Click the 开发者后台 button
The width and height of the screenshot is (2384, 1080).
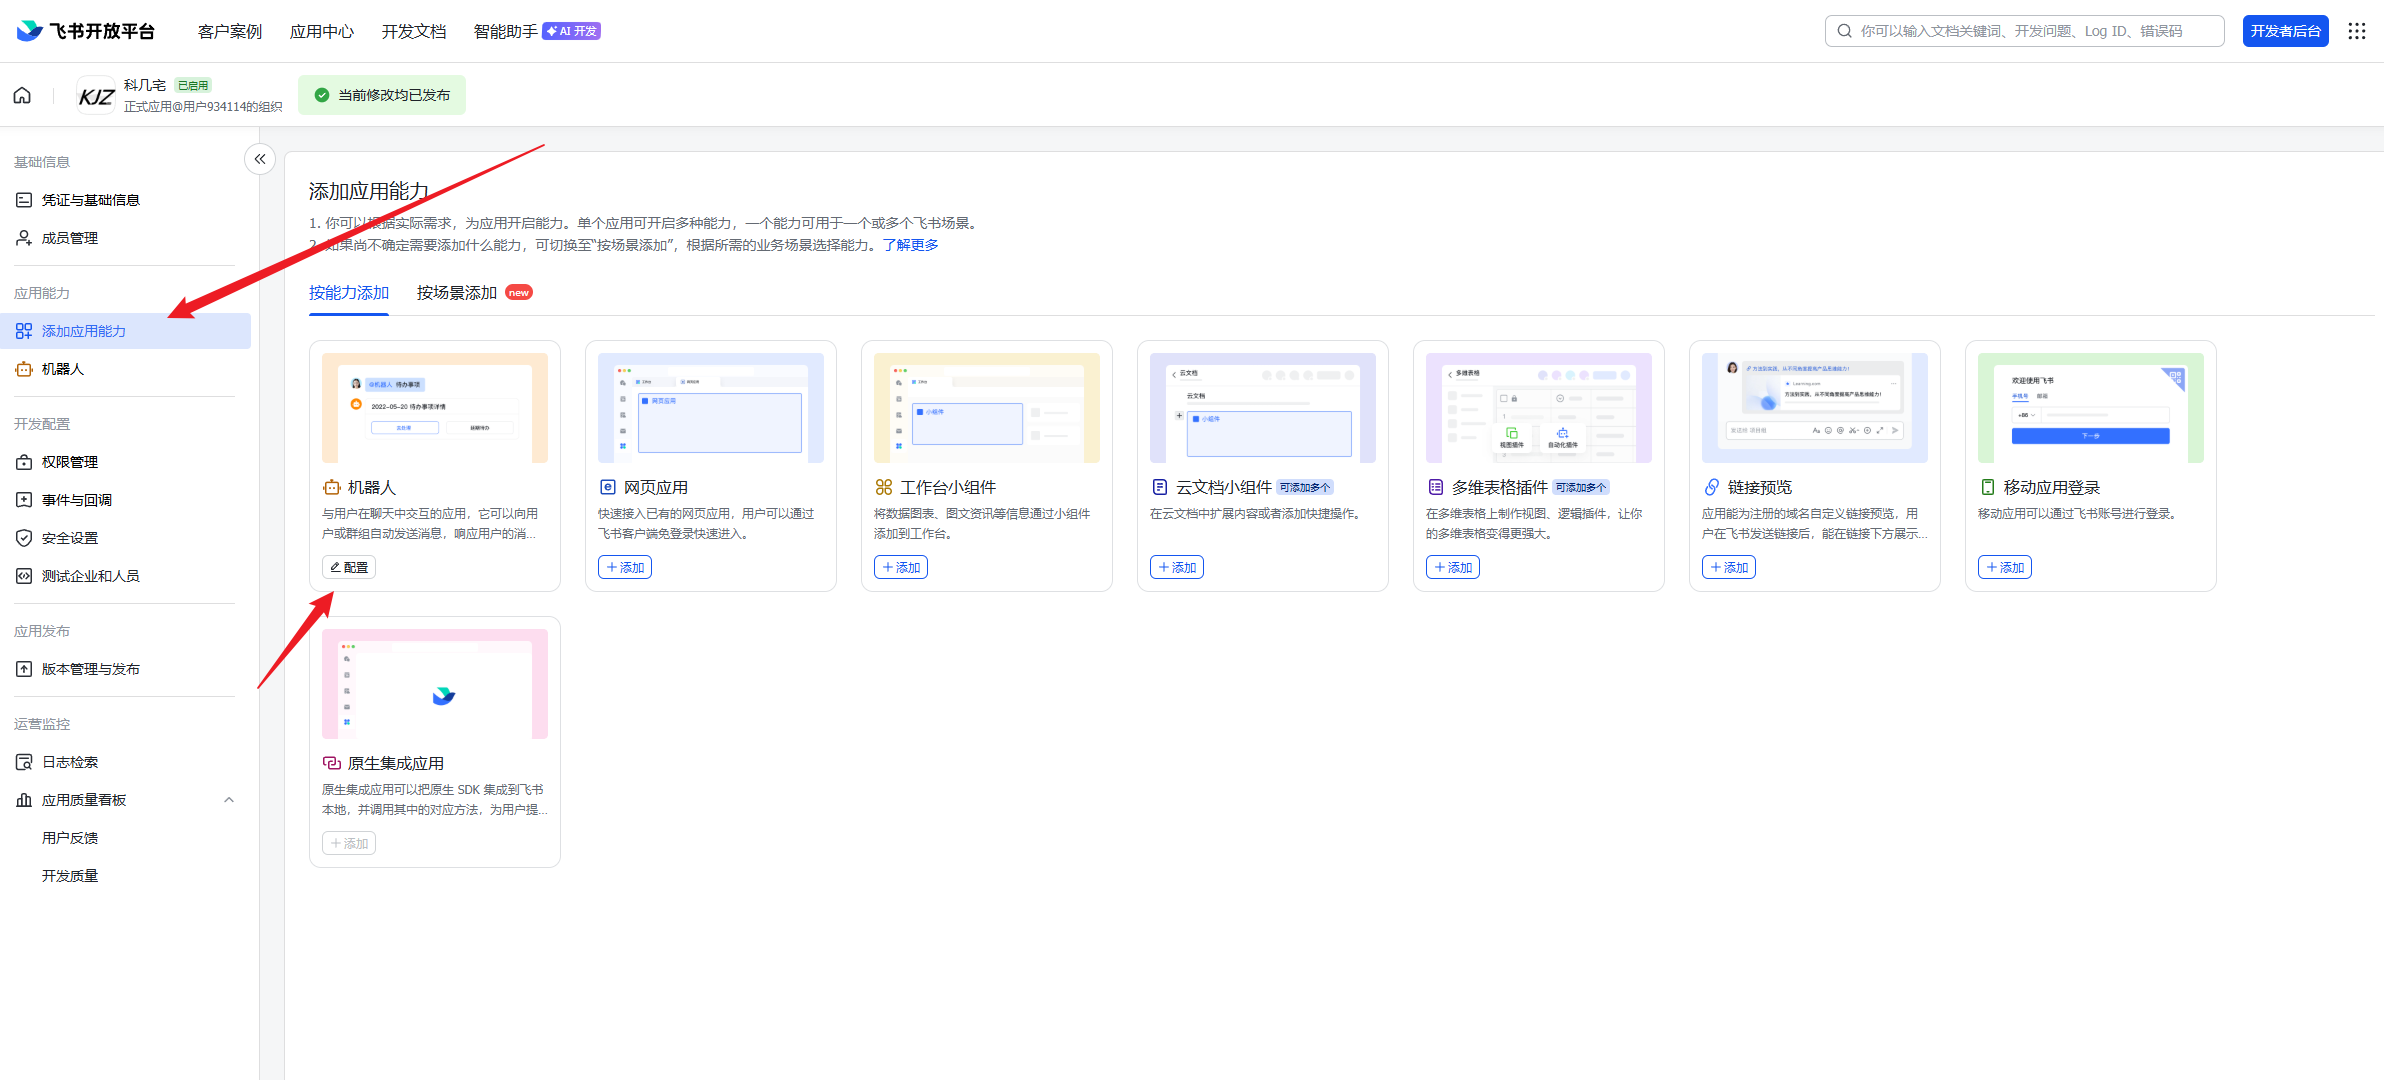(x=2285, y=31)
